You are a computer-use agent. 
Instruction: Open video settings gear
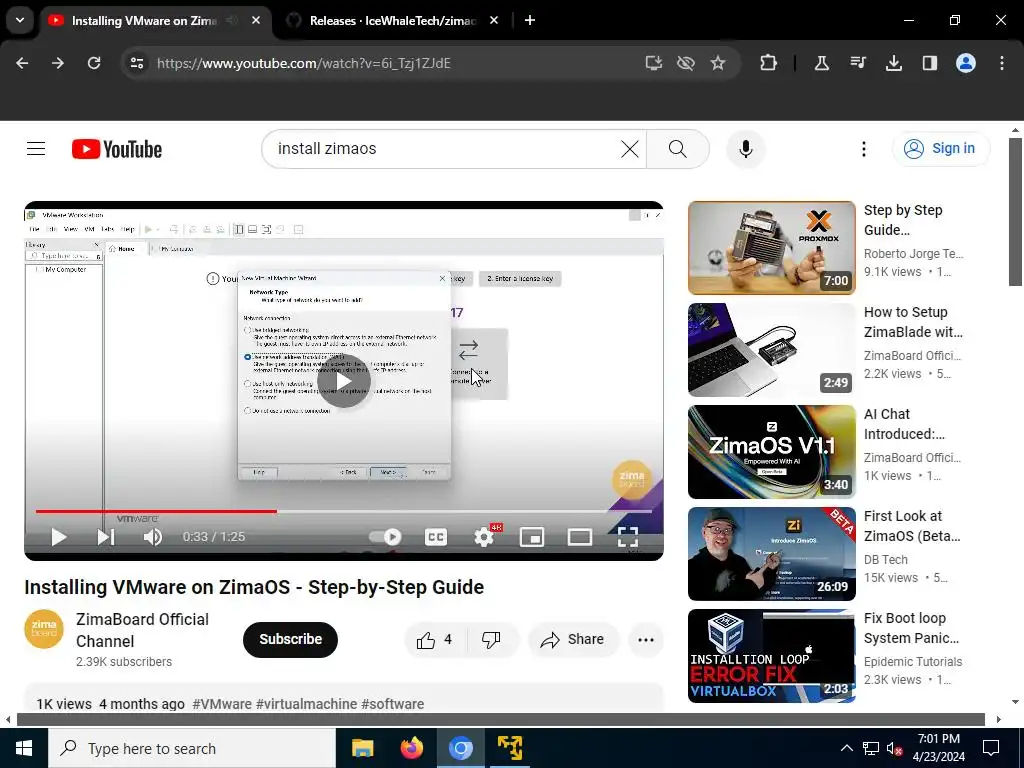pyautogui.click(x=484, y=537)
